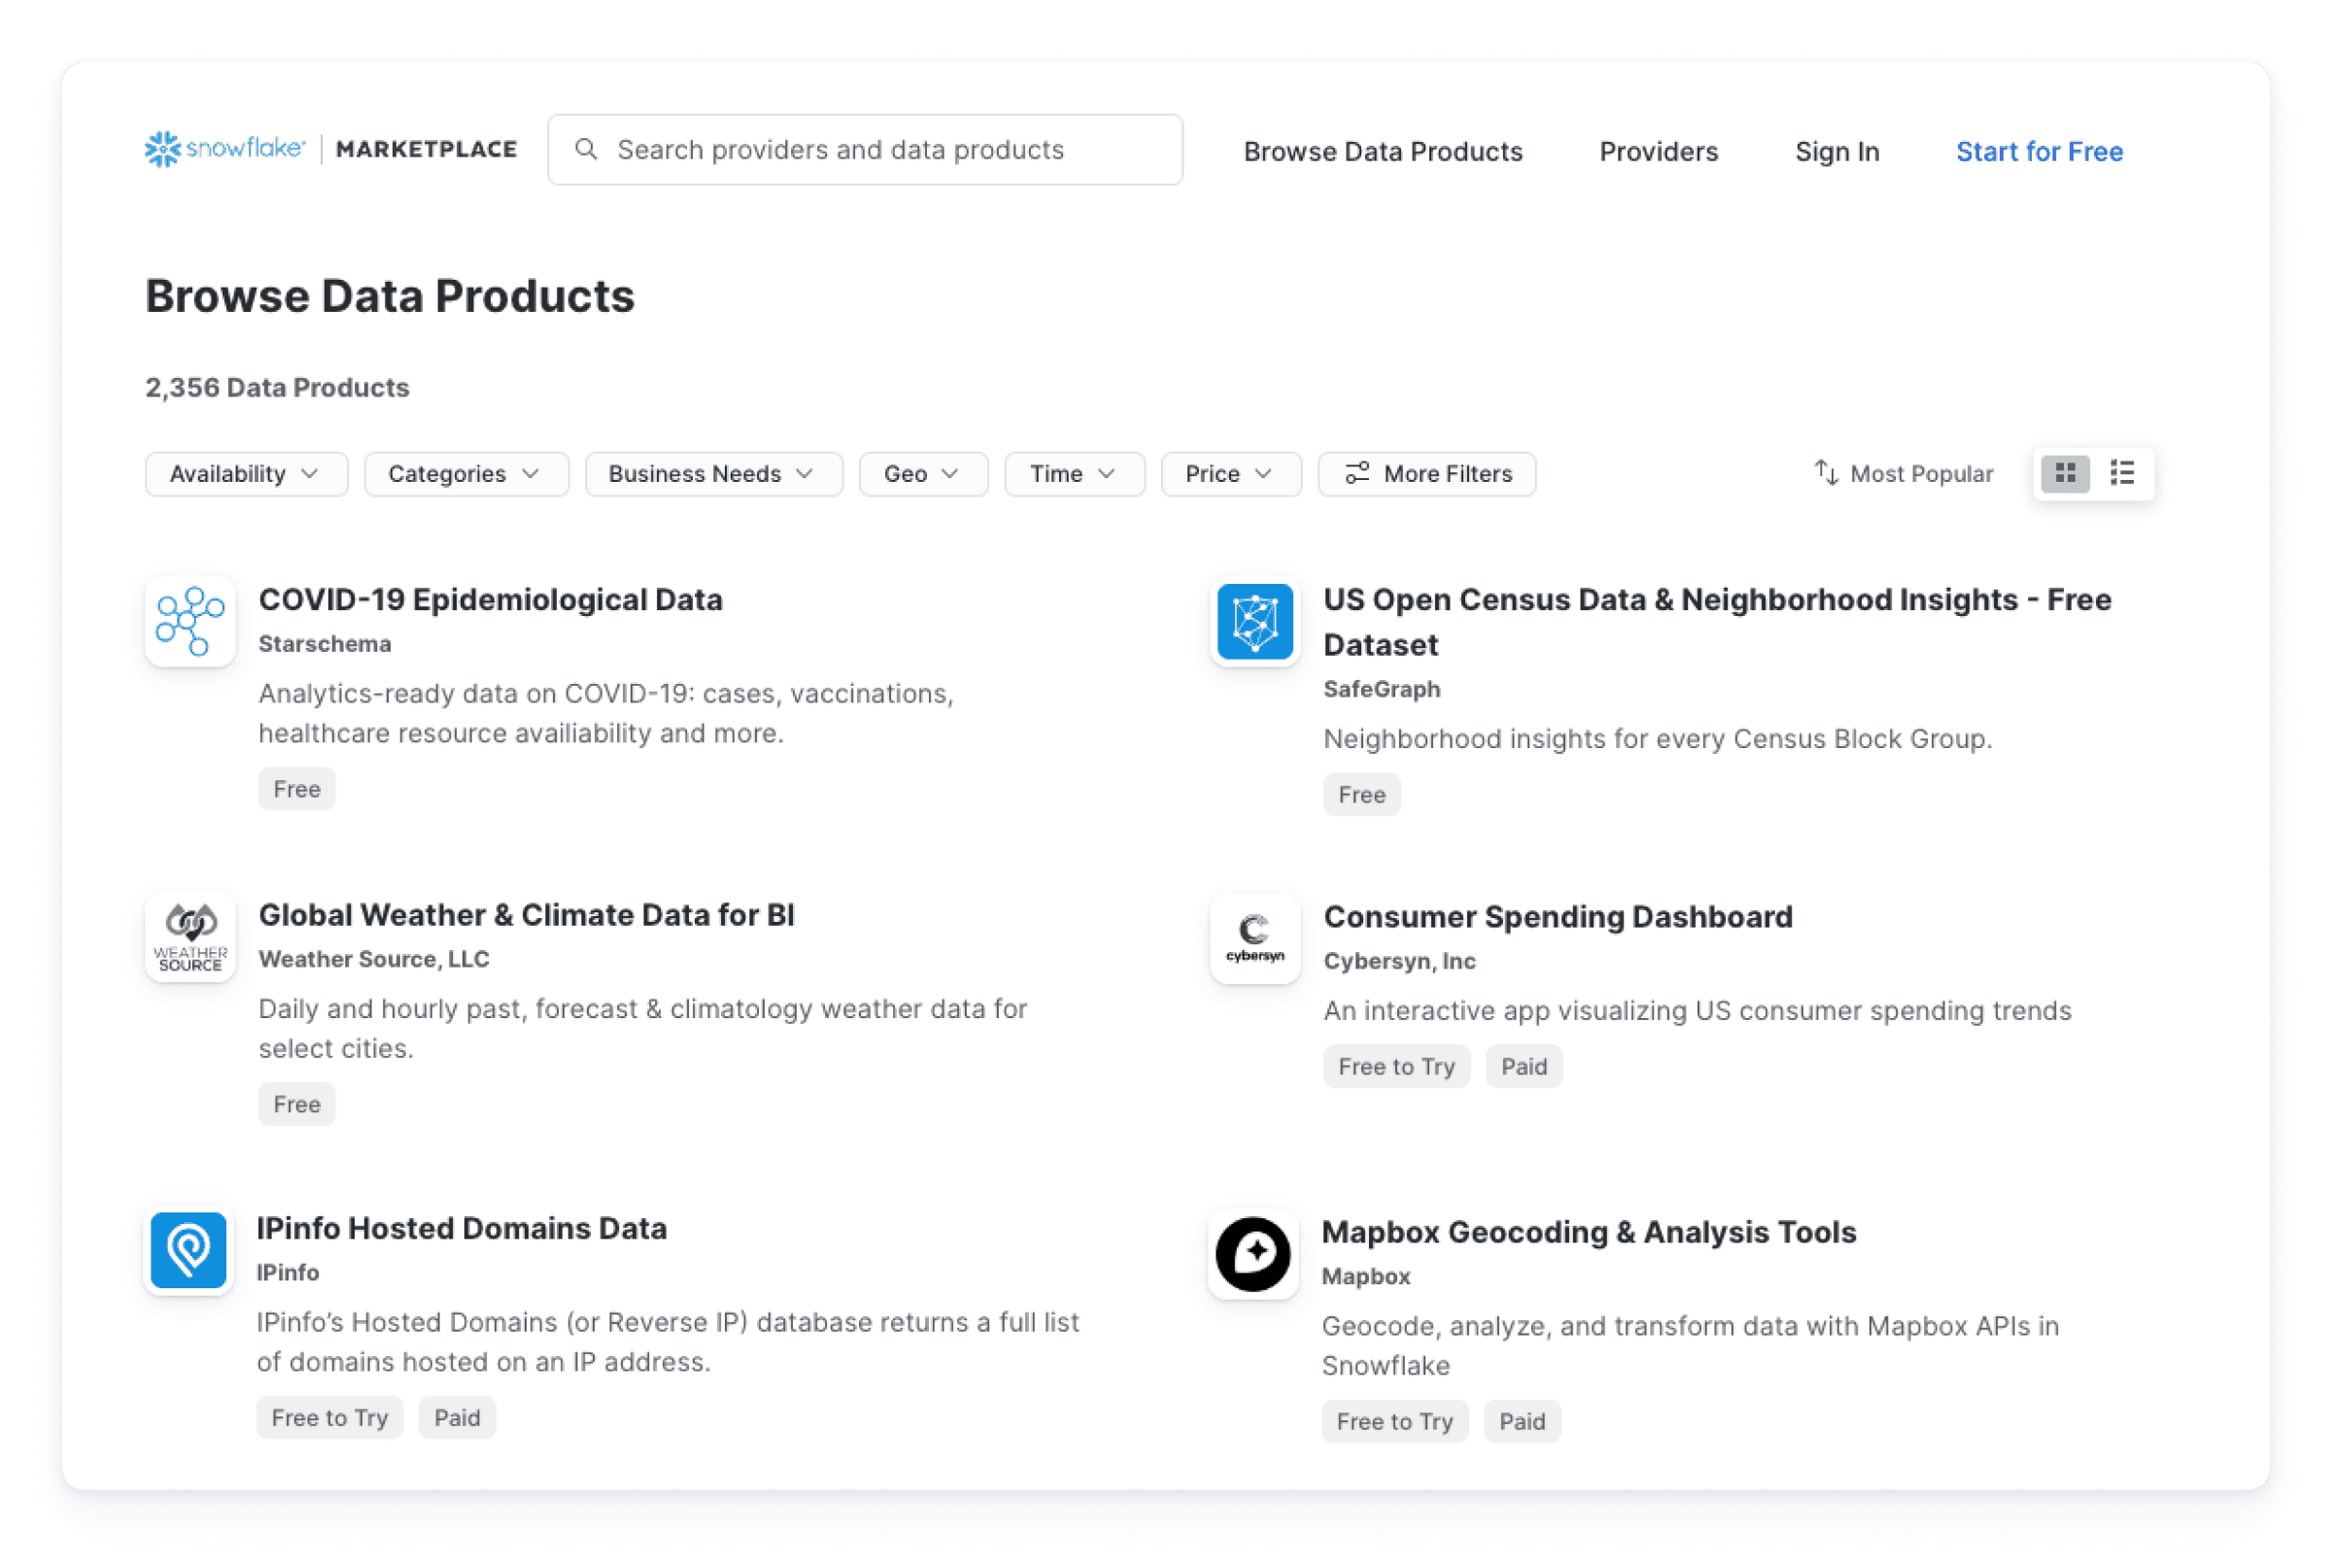Image resolution: width=2332 pixels, height=1568 pixels.
Task: Click the Starschema COVID-19 product icon
Action: [x=189, y=621]
